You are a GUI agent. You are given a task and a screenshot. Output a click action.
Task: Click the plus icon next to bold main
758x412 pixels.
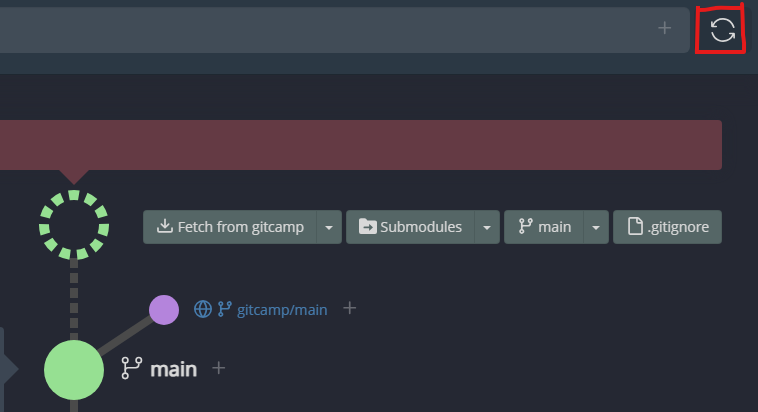[219, 368]
